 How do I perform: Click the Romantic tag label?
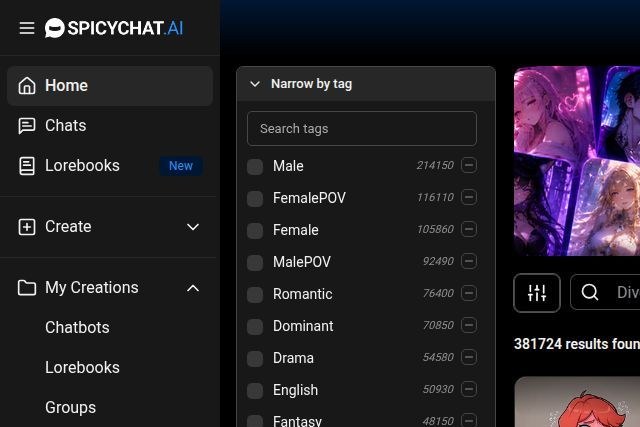pos(302,294)
